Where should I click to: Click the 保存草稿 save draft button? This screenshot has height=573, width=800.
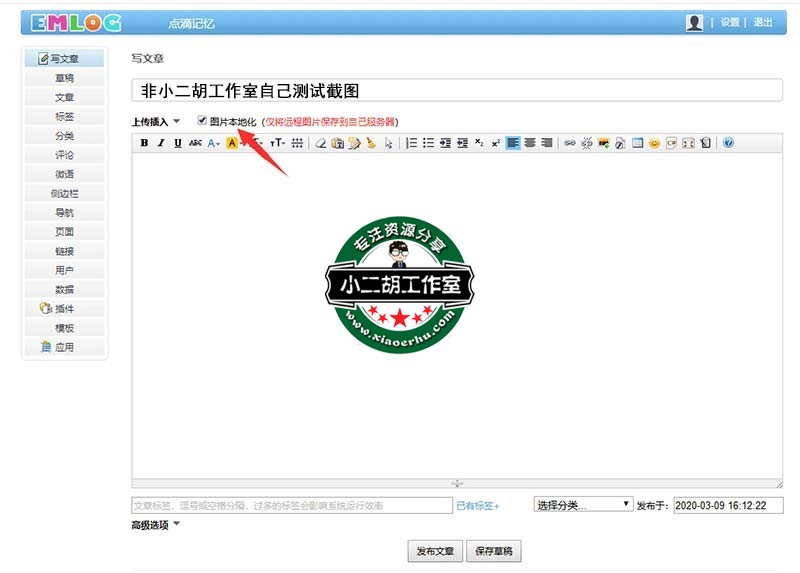click(x=494, y=551)
